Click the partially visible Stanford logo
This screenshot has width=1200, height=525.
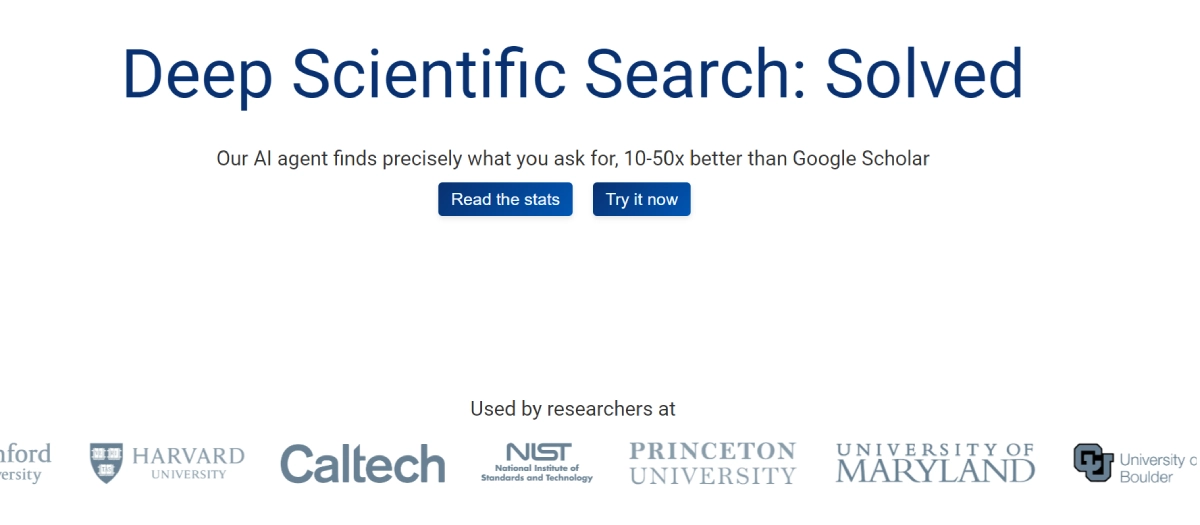[x=25, y=463]
